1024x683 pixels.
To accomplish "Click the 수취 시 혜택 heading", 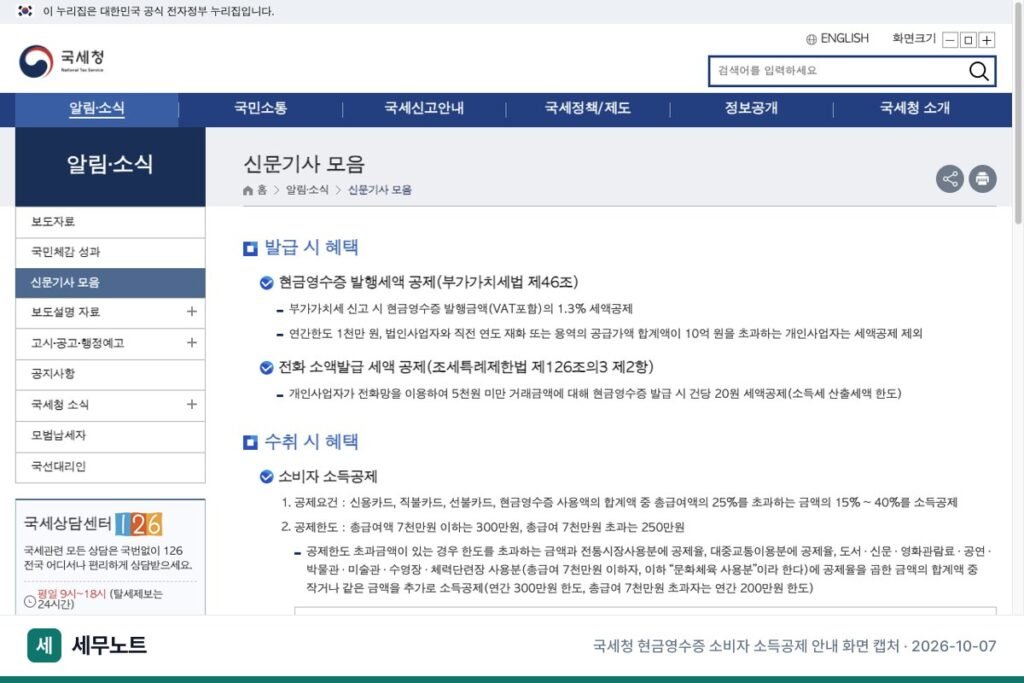I will pos(311,442).
